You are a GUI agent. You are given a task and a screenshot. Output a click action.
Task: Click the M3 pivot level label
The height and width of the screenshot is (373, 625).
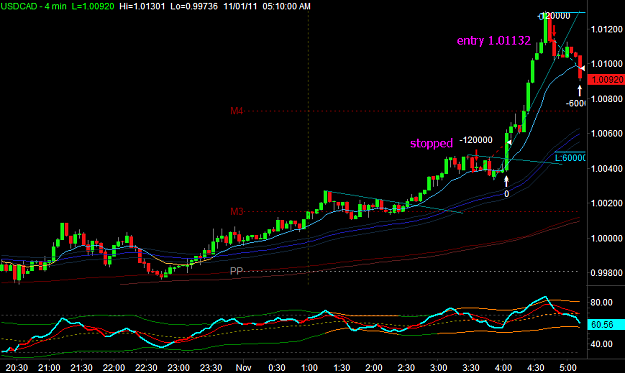(236, 212)
